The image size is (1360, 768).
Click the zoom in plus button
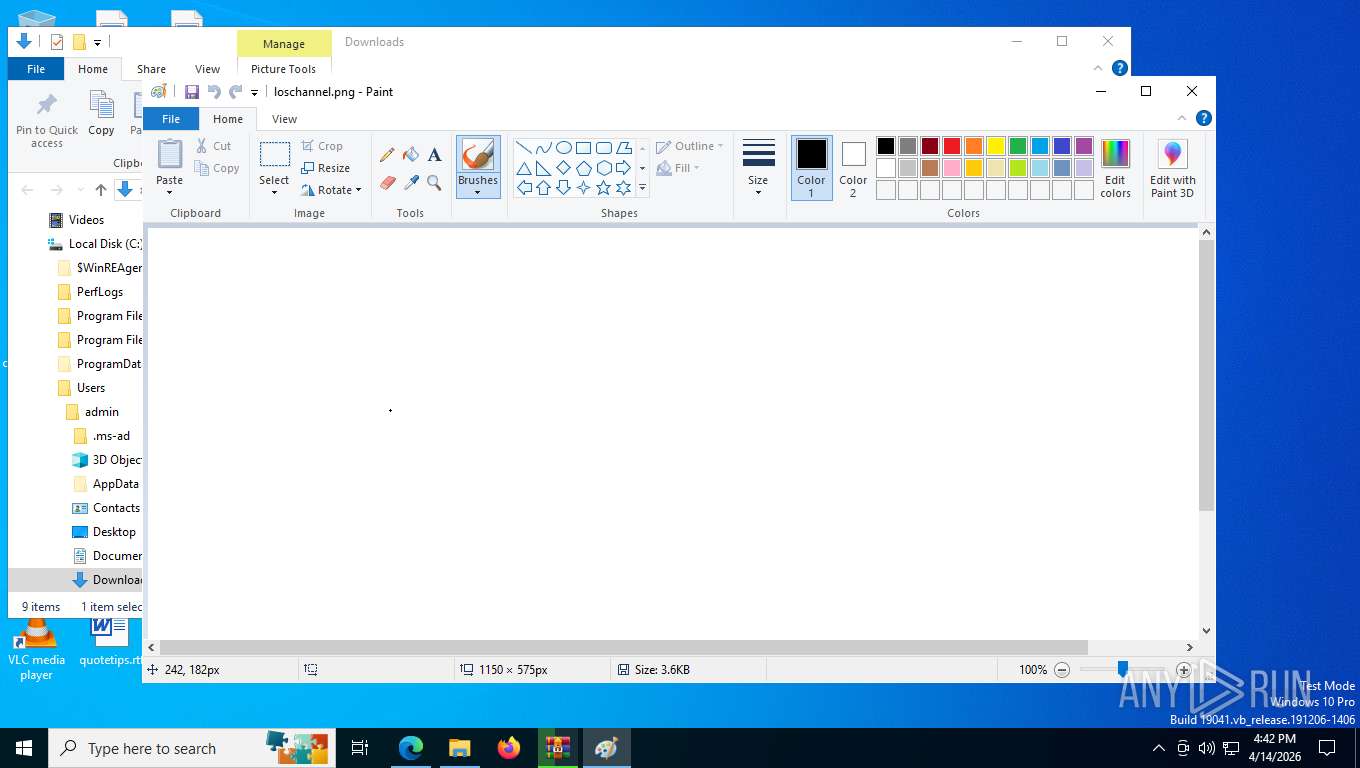1184,670
